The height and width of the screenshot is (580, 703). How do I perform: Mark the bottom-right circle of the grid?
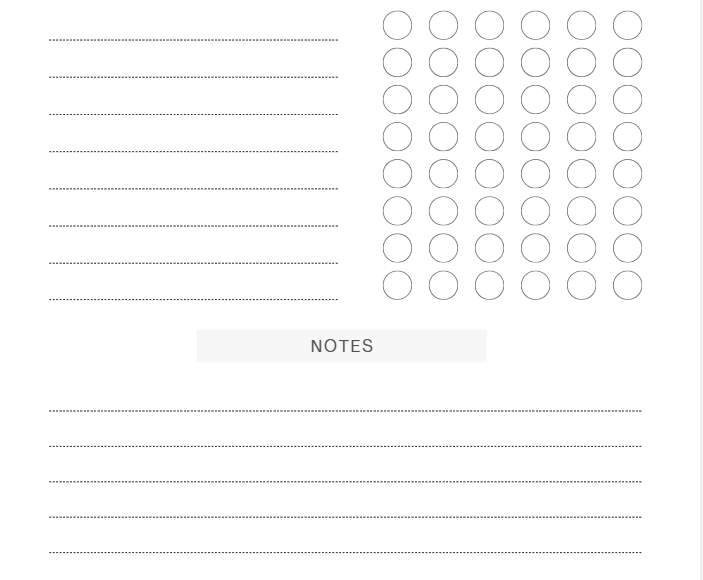pyautogui.click(x=627, y=285)
